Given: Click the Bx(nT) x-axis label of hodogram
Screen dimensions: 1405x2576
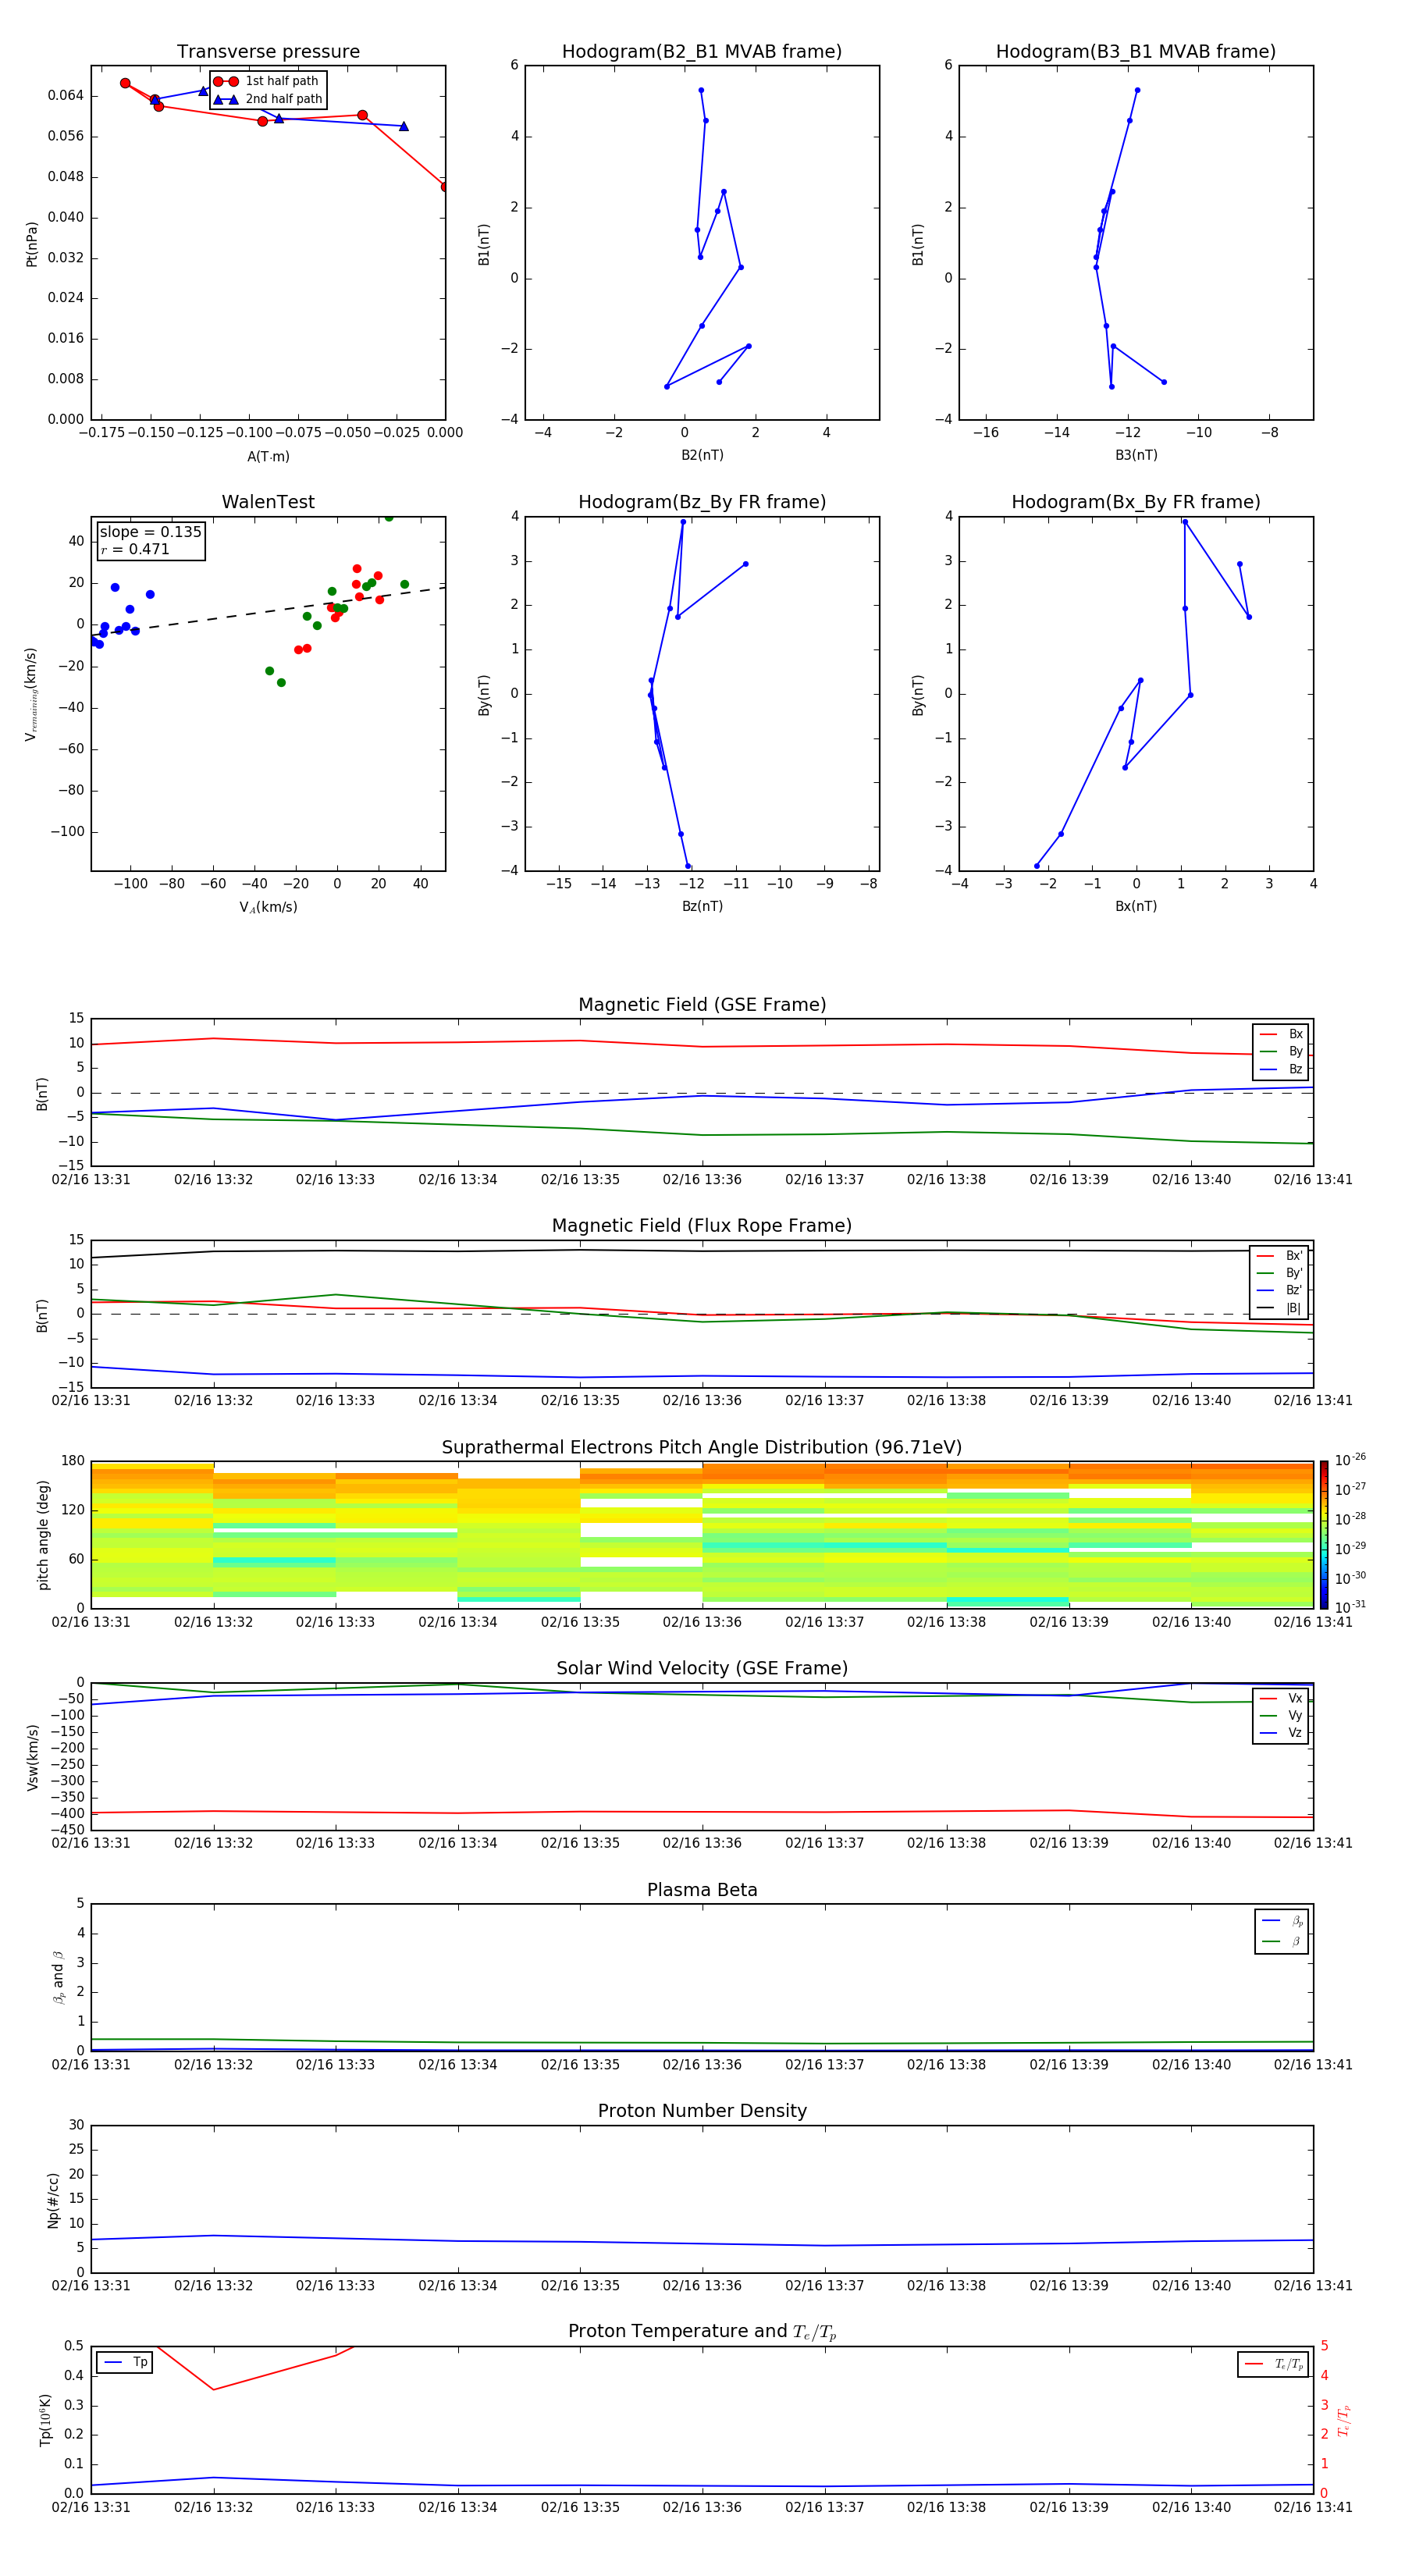Looking at the screenshot, I should 1136,906.
